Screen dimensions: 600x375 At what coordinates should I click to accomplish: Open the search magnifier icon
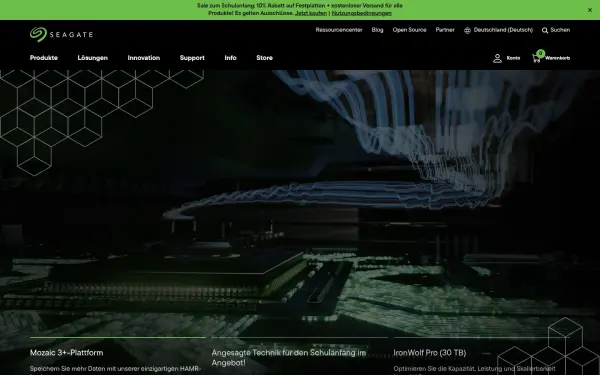pos(545,30)
